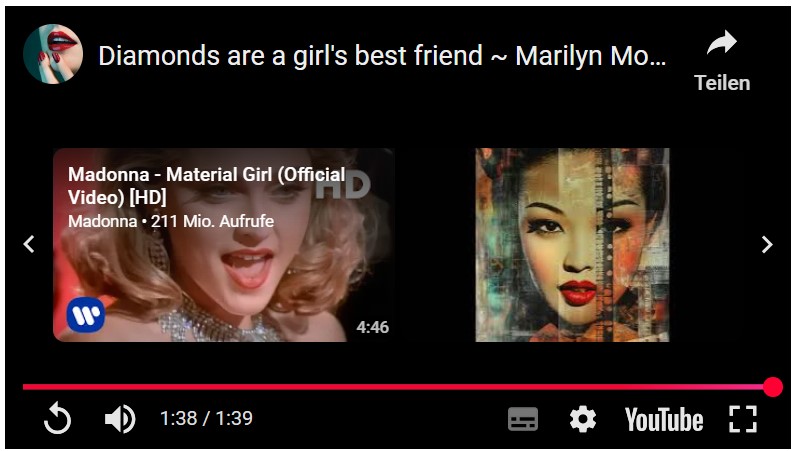798x451 pixels.
Task: Click the Teilen label
Action: pyautogui.click(x=722, y=83)
